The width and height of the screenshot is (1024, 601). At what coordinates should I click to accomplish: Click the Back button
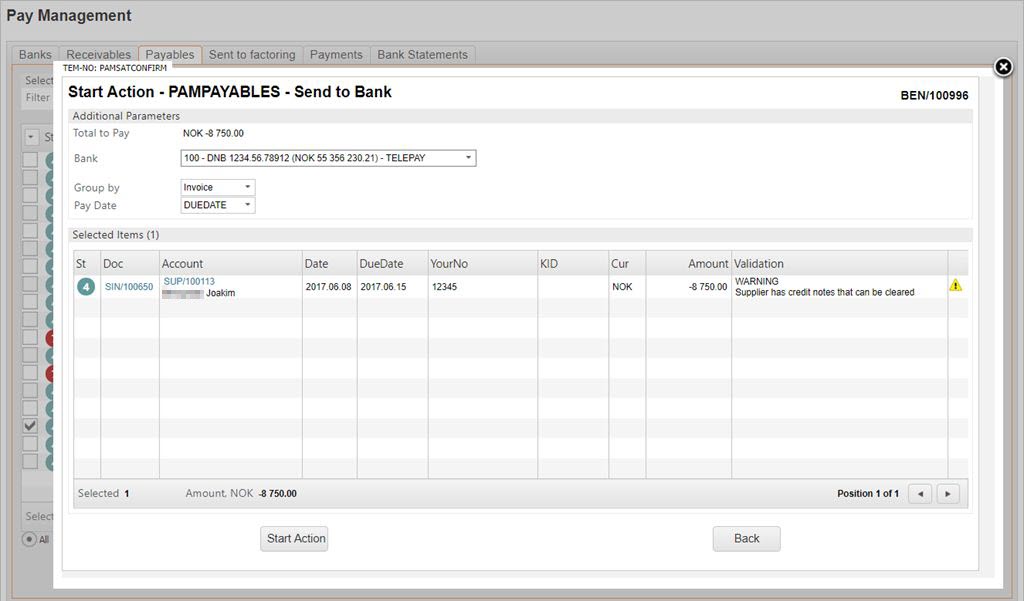tap(746, 538)
